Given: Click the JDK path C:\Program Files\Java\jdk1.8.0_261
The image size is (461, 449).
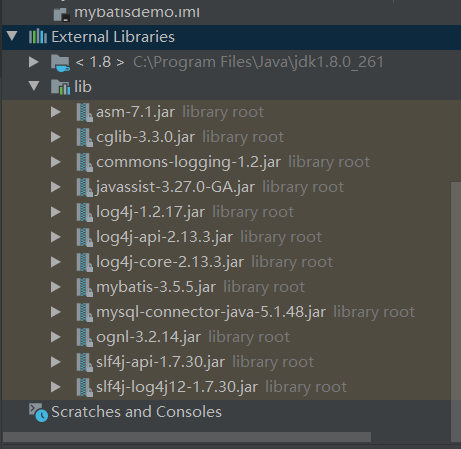Looking at the screenshot, I should click(x=258, y=62).
